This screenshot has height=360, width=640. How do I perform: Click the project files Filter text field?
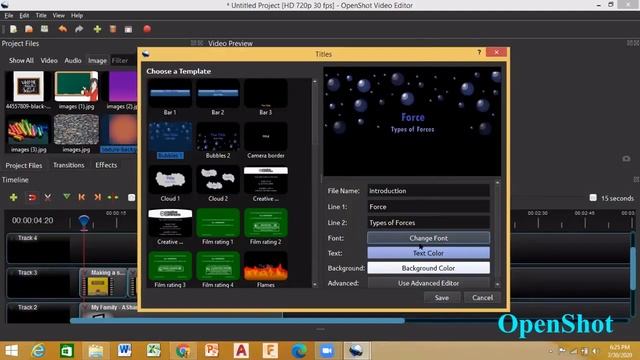click(x=124, y=60)
